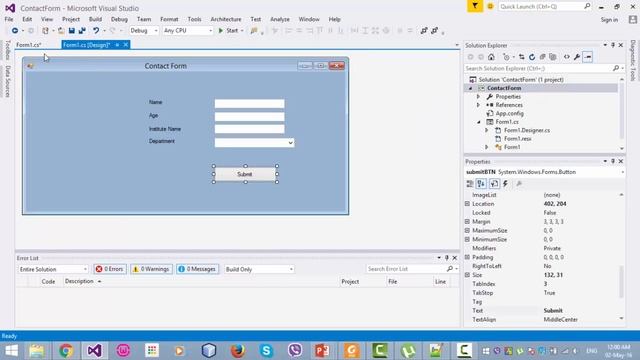This screenshot has height=360, width=640.
Task: Click the Open File folder icon
Action: 61,31
